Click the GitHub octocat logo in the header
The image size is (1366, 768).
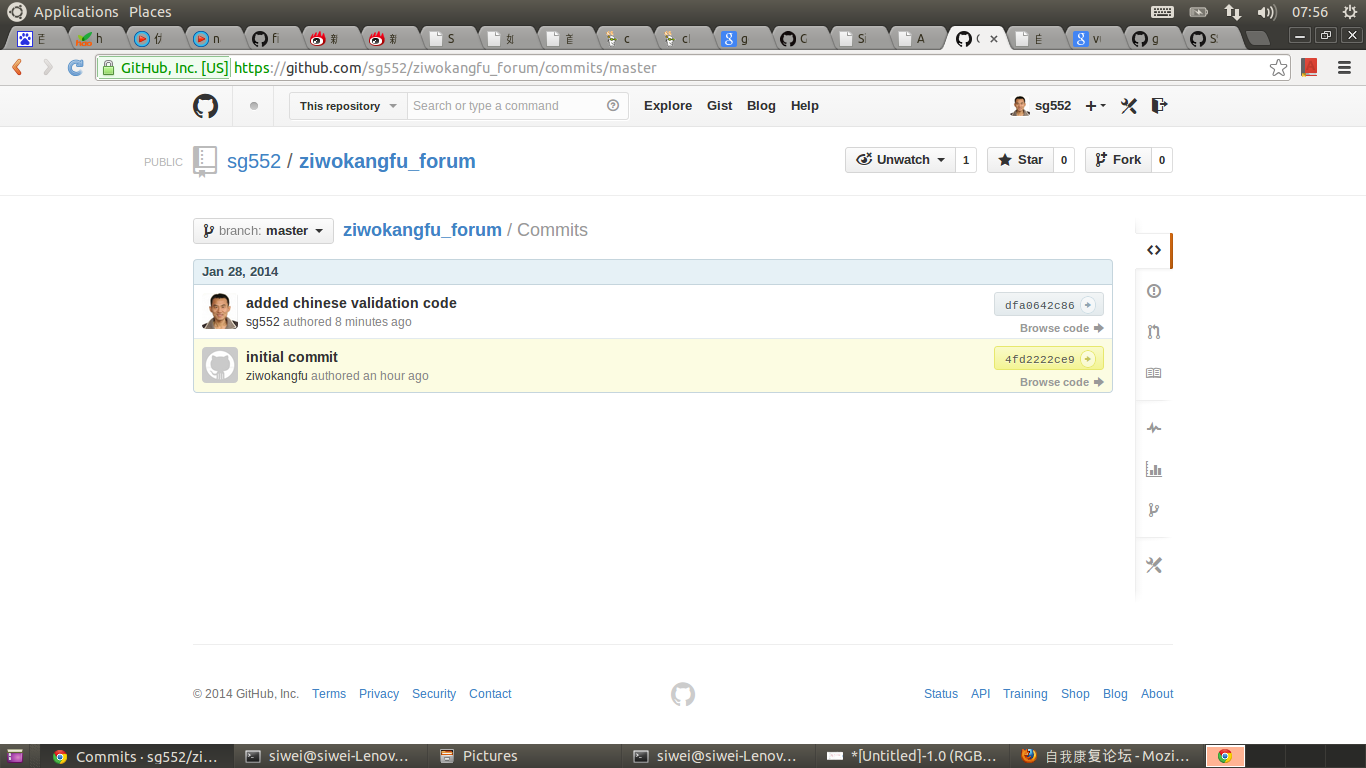(205, 106)
